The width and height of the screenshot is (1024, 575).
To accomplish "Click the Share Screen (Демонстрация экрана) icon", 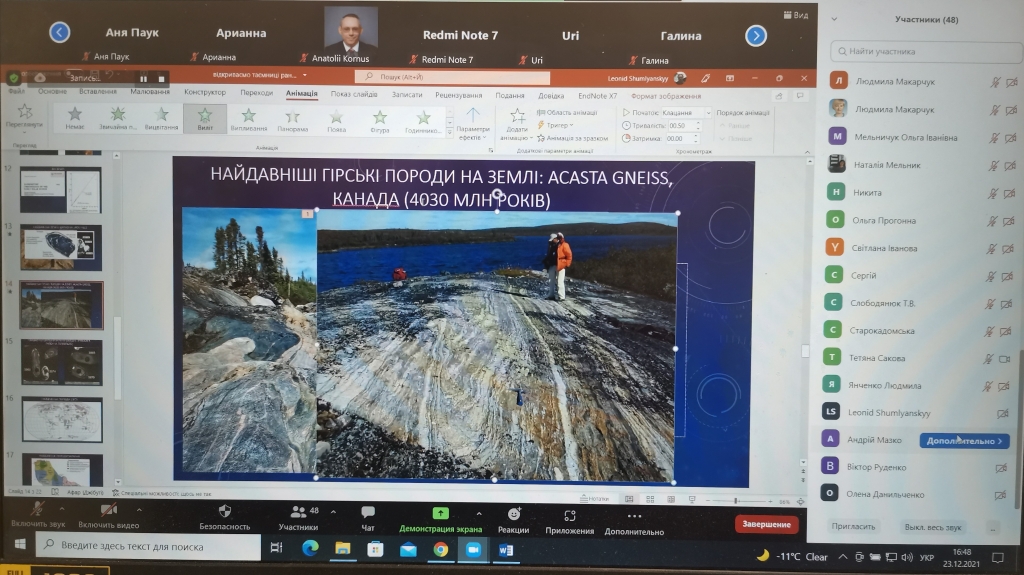I will pos(440,513).
